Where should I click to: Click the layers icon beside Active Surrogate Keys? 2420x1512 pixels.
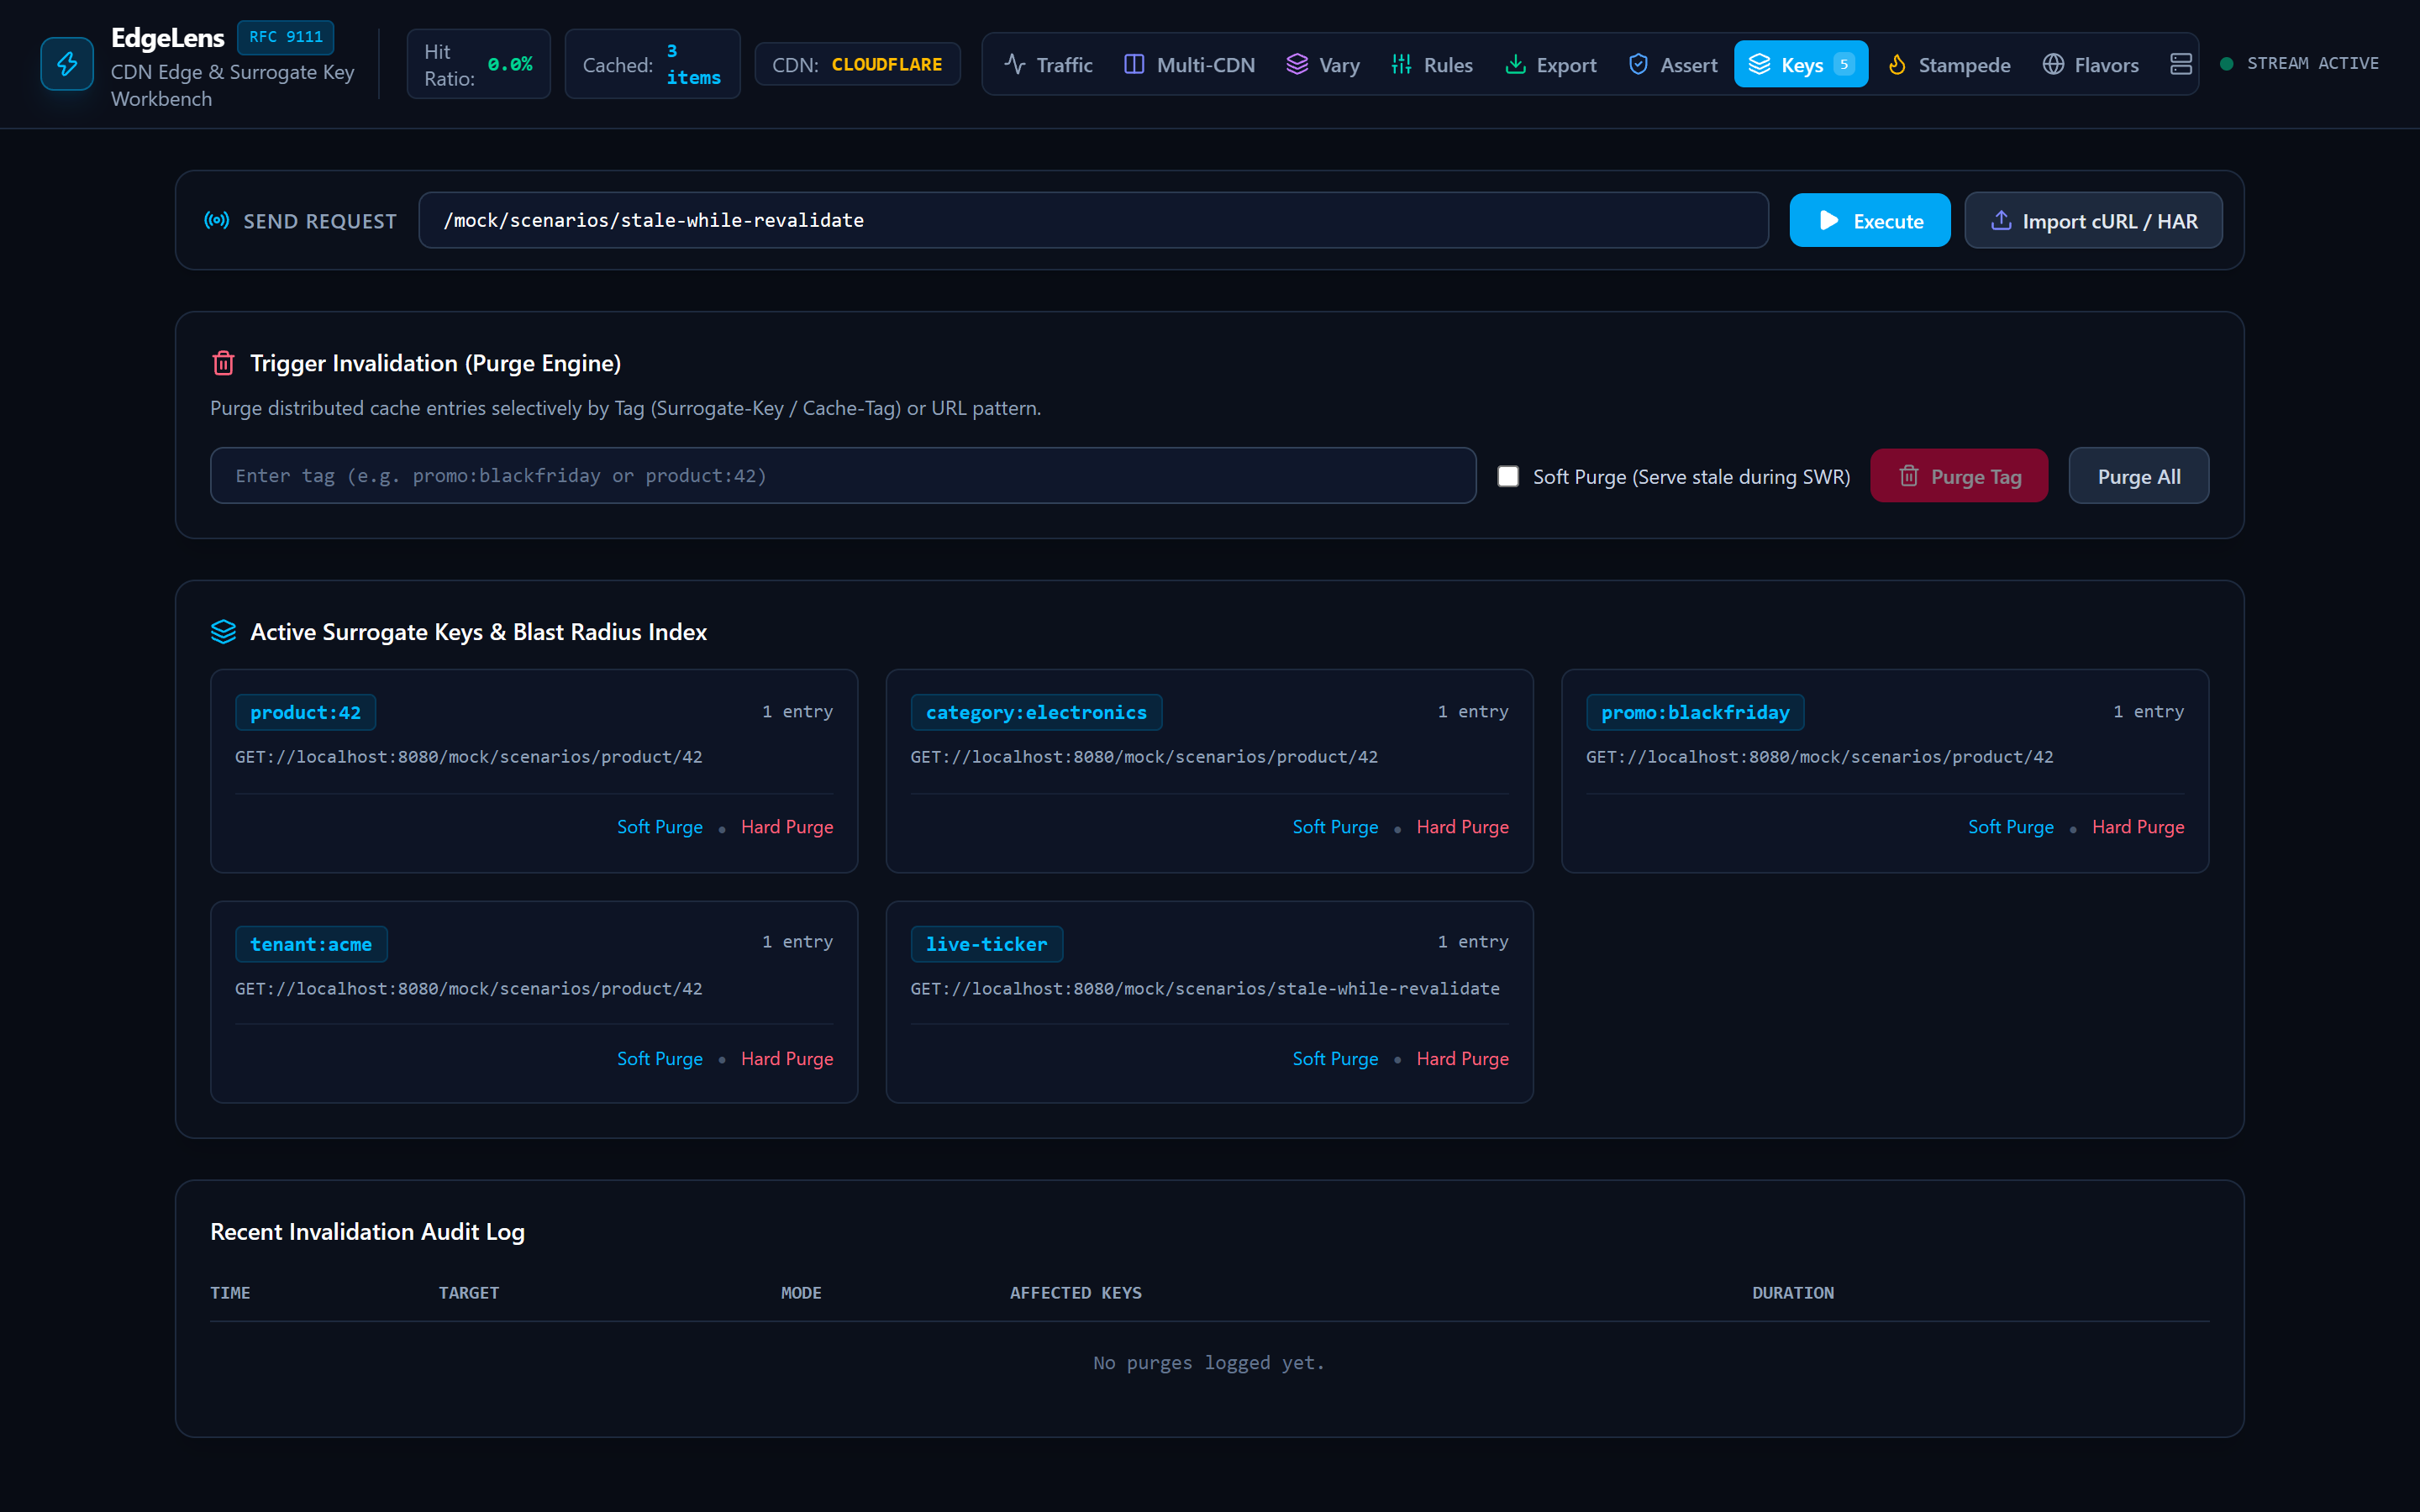[x=223, y=632]
